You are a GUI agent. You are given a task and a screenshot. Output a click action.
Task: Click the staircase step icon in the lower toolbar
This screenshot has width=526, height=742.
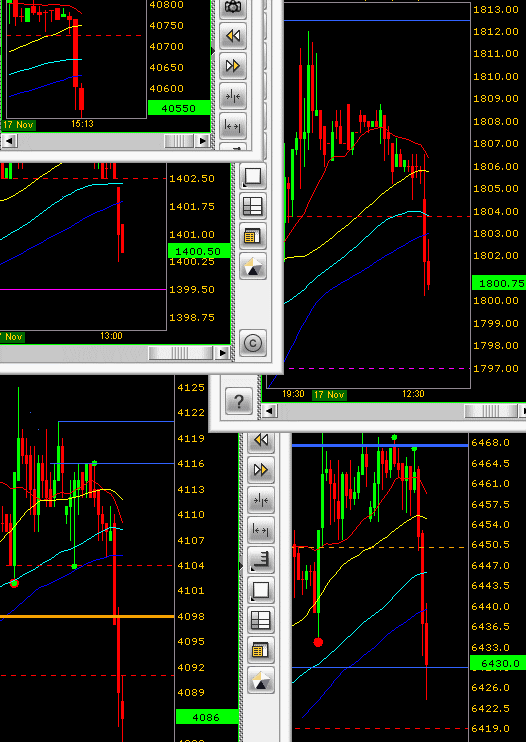pyautogui.click(x=261, y=560)
